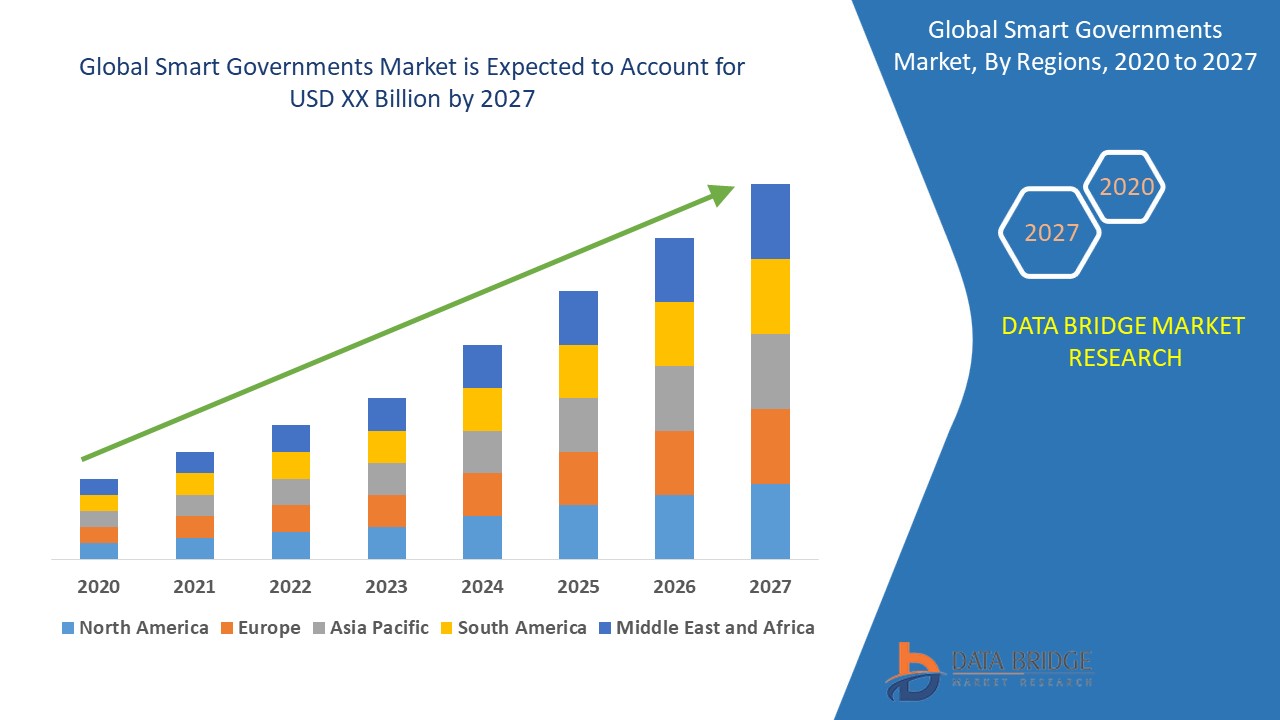Select the Asia Pacific legend swatch
1280x720 pixels.
point(317,628)
